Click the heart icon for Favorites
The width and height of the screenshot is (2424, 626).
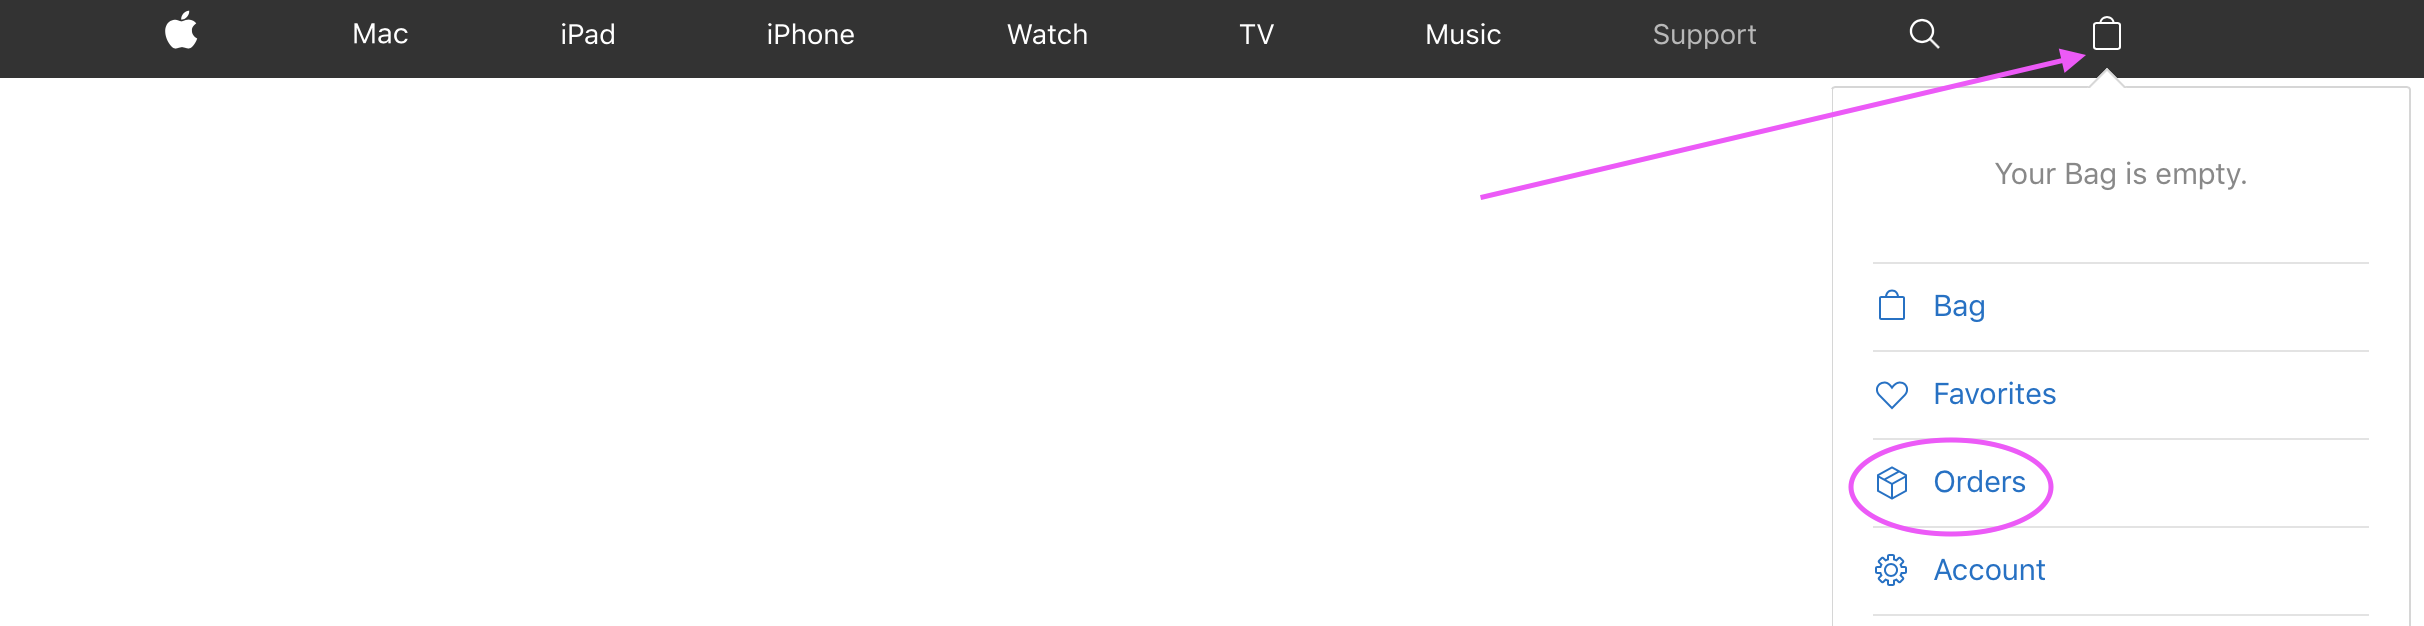coord(1892,394)
